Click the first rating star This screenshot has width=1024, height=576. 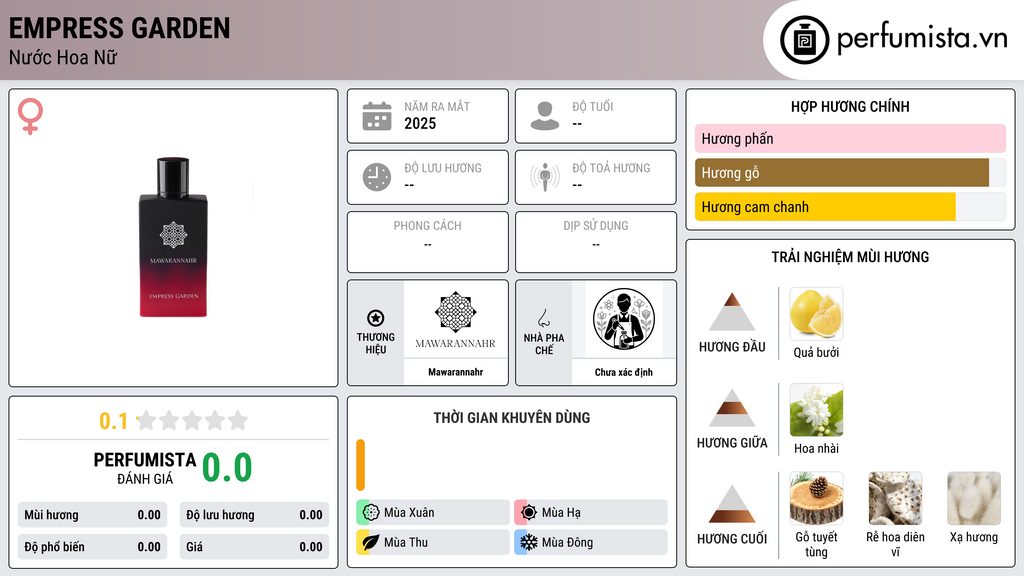pos(147,420)
